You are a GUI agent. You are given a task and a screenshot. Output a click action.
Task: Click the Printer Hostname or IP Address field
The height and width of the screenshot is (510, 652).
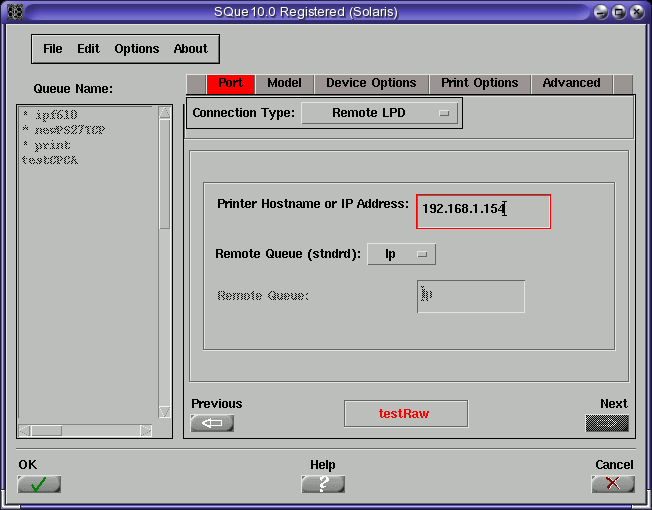point(483,211)
